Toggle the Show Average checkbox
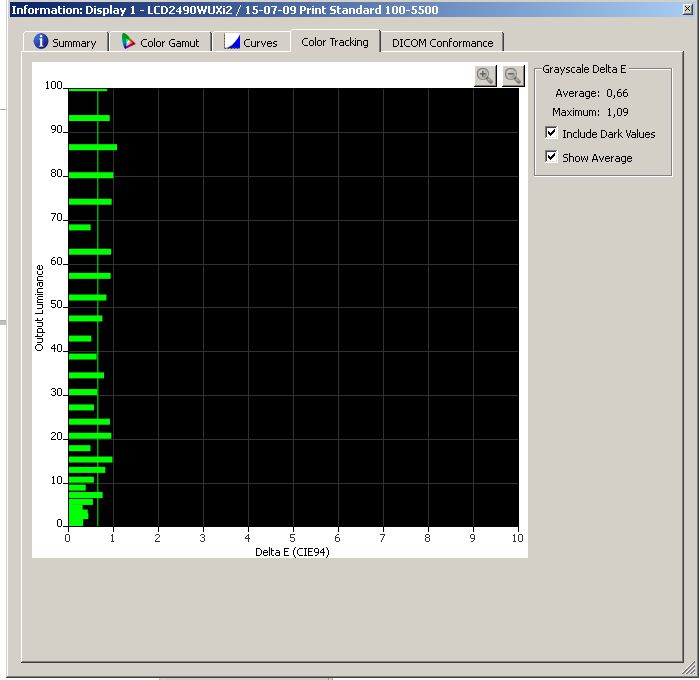This screenshot has width=700, height=680. pyautogui.click(x=551, y=157)
